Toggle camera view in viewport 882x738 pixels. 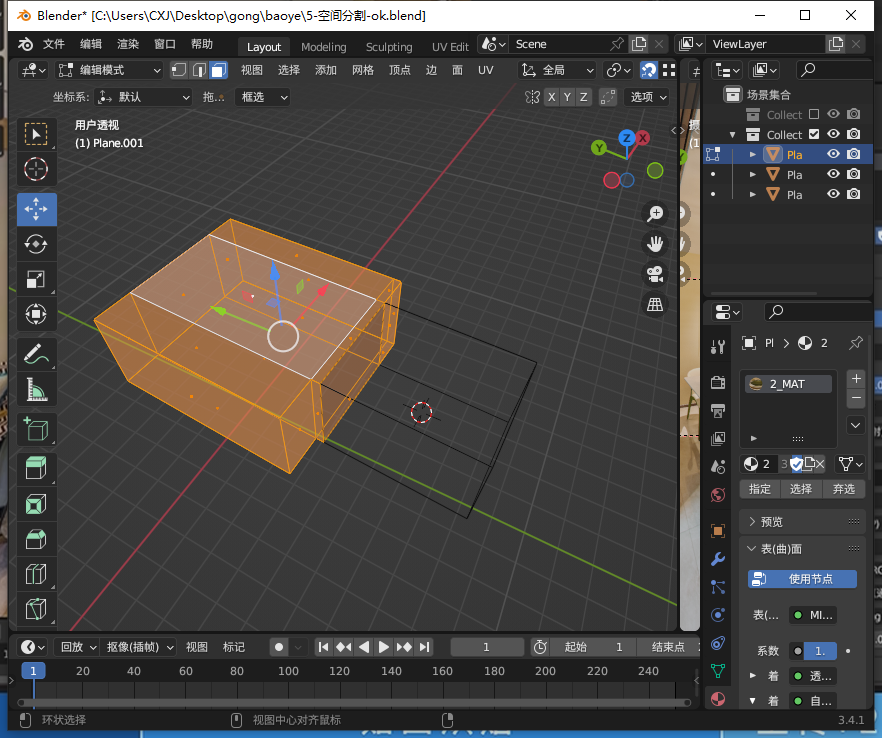click(x=656, y=274)
